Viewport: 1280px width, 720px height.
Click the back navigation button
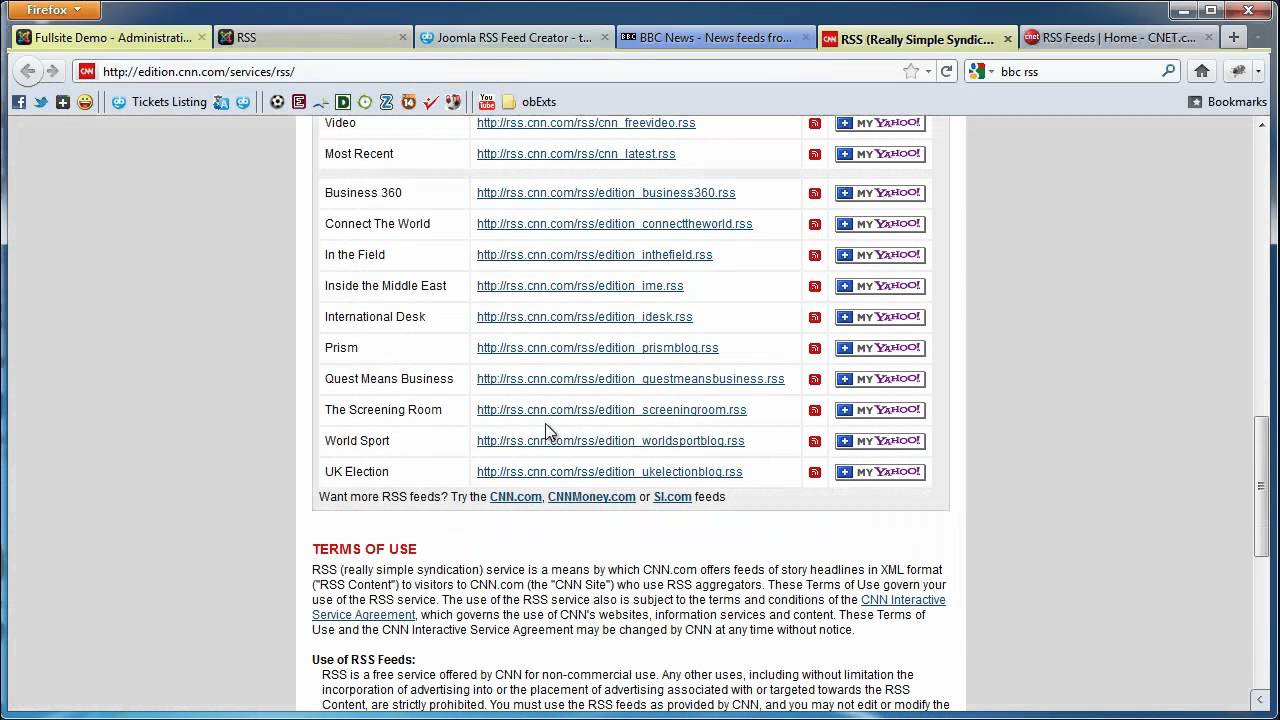pyautogui.click(x=28, y=71)
